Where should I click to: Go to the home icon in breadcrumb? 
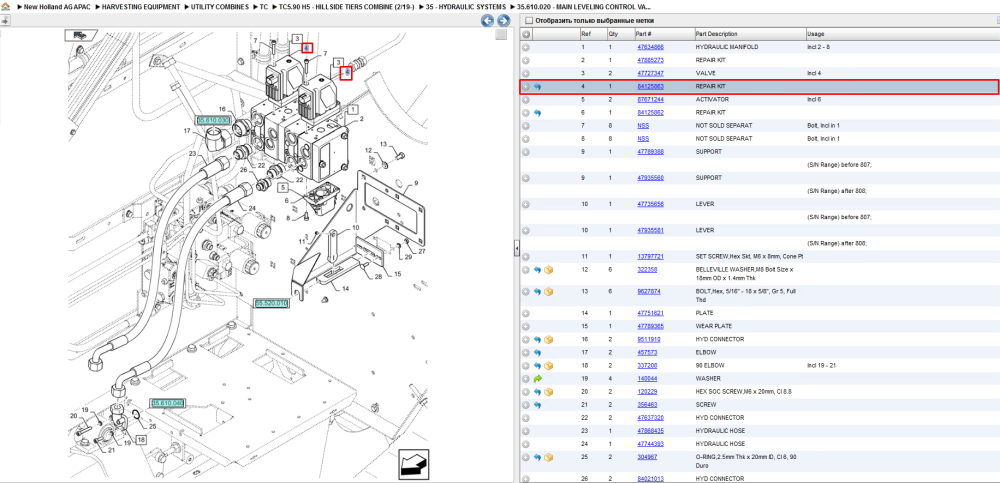[x=5, y=6]
